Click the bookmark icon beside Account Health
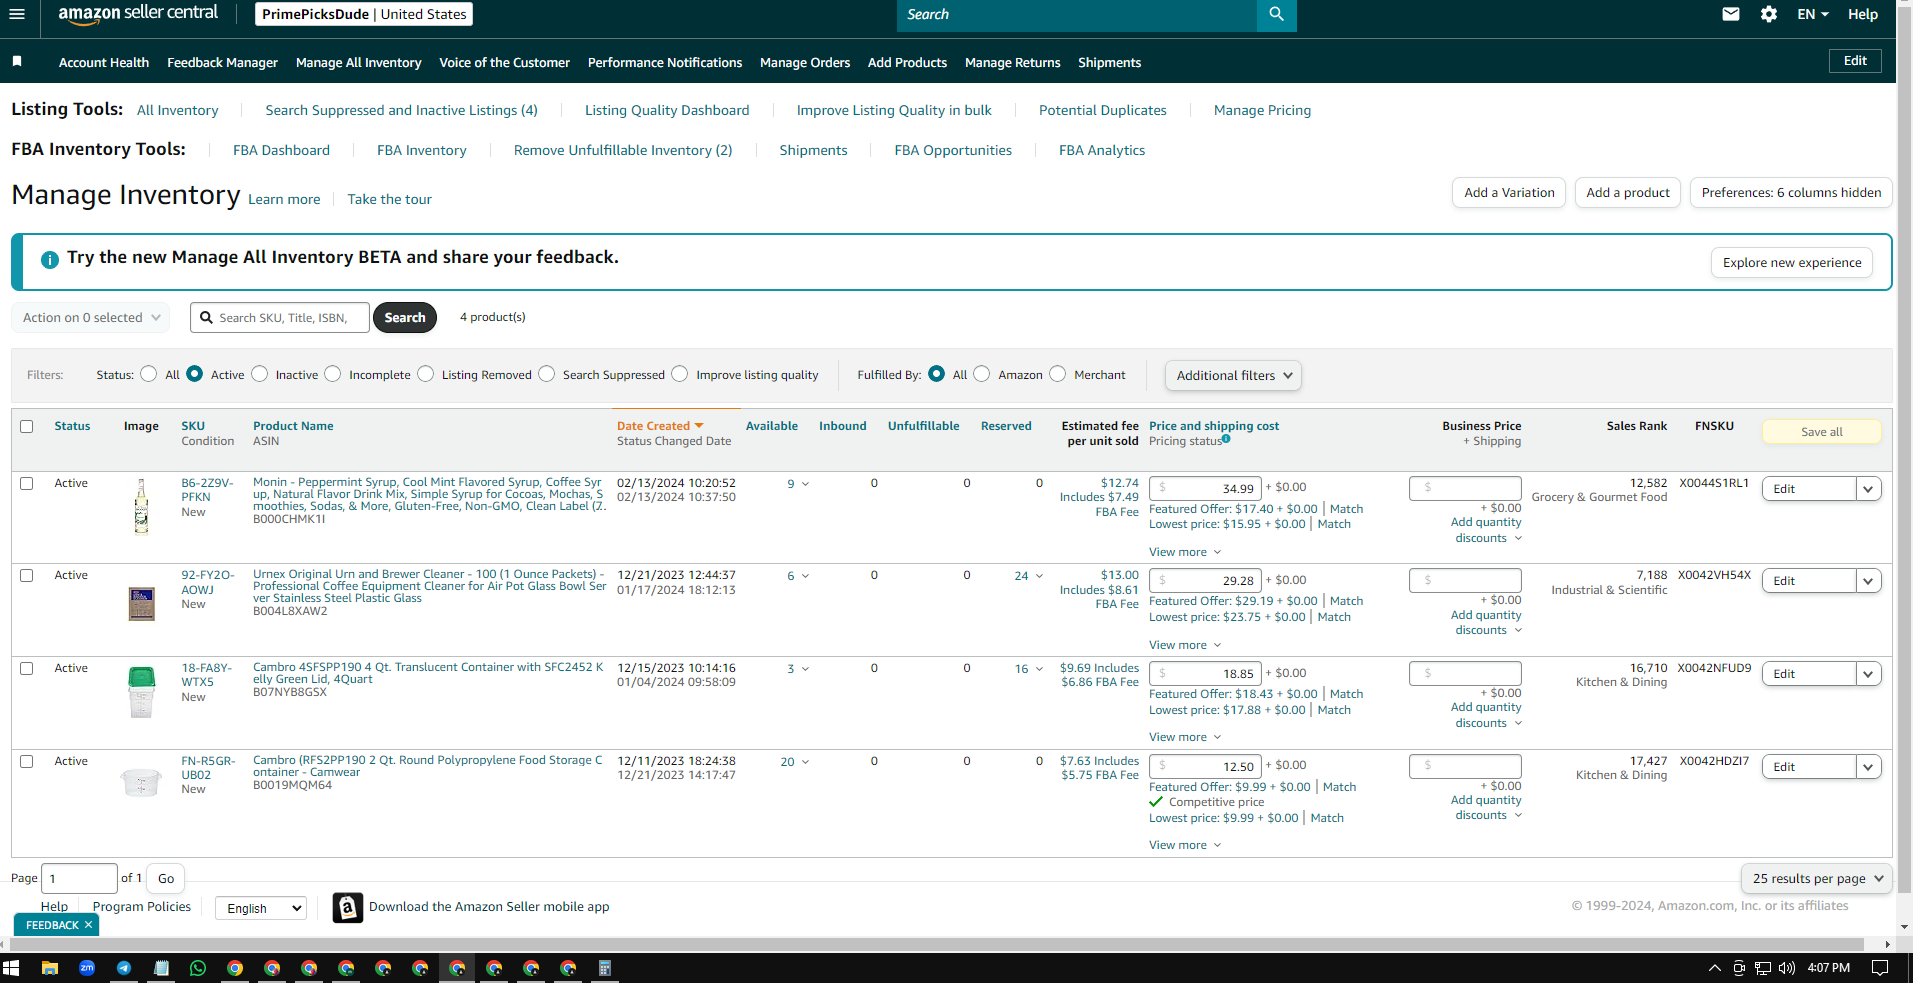This screenshot has width=1913, height=983. coord(17,62)
